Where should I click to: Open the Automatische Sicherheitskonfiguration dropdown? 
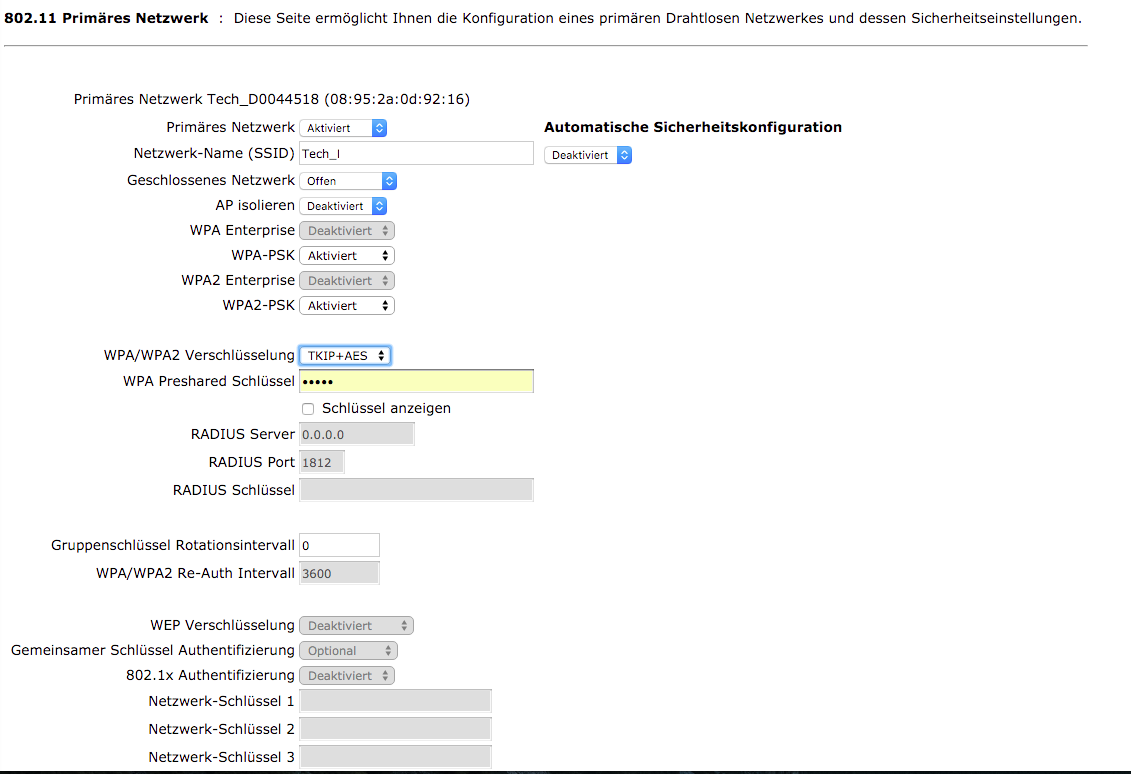pos(588,155)
